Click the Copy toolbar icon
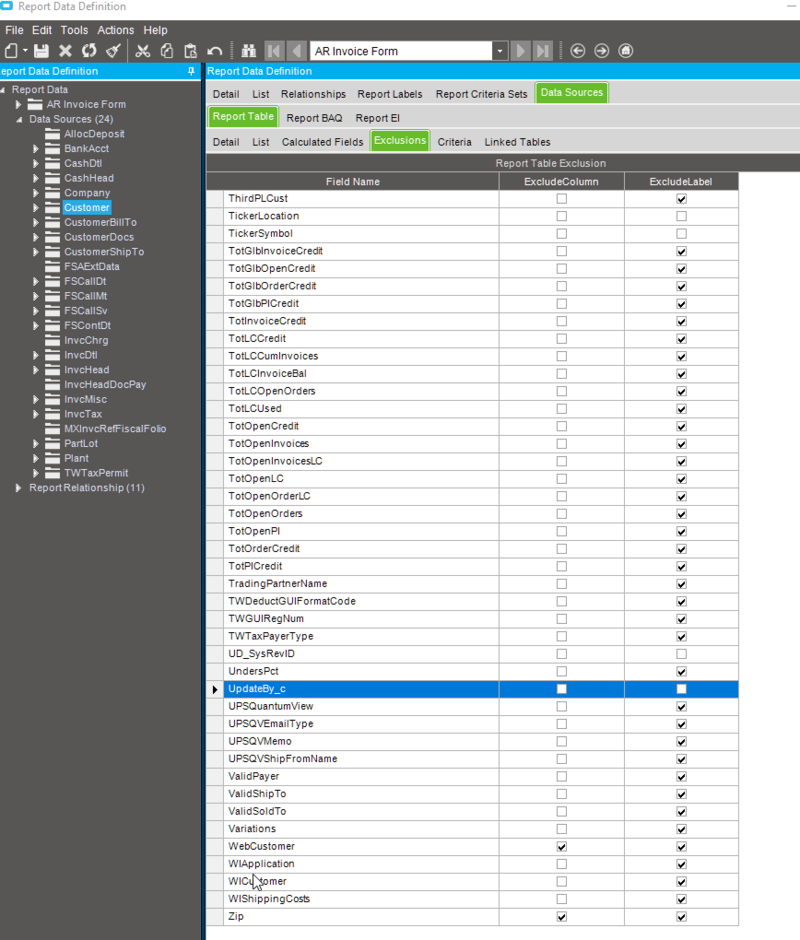 tap(168, 50)
